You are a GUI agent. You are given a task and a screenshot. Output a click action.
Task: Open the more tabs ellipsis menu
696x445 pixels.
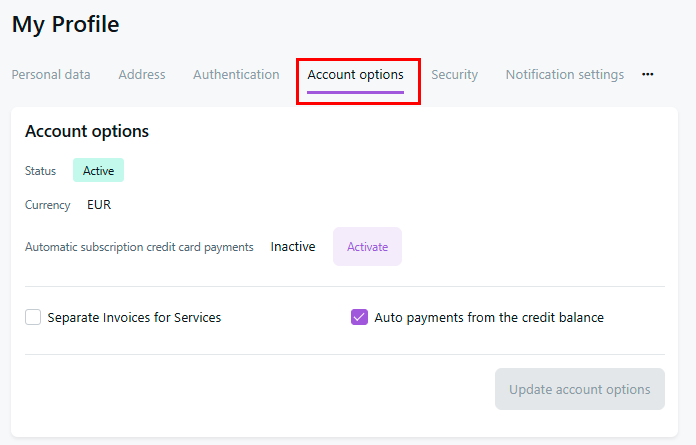pyautogui.click(x=648, y=75)
